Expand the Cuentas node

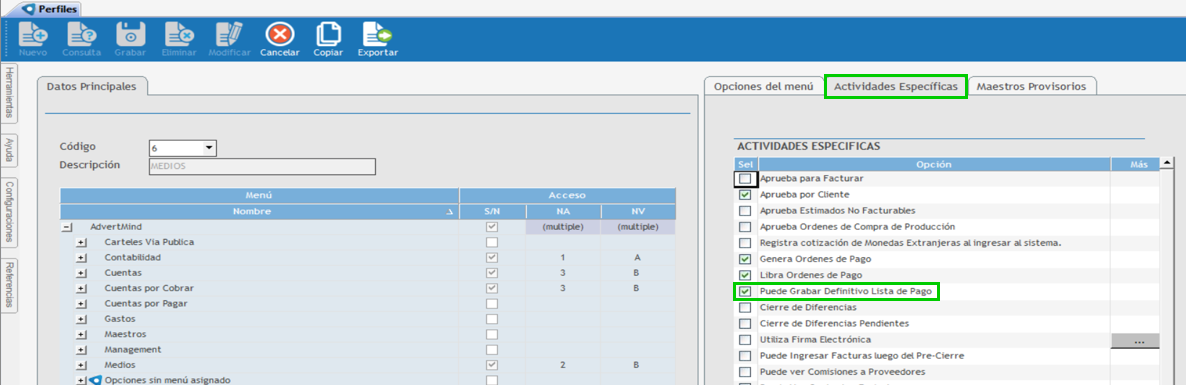[x=82, y=272]
